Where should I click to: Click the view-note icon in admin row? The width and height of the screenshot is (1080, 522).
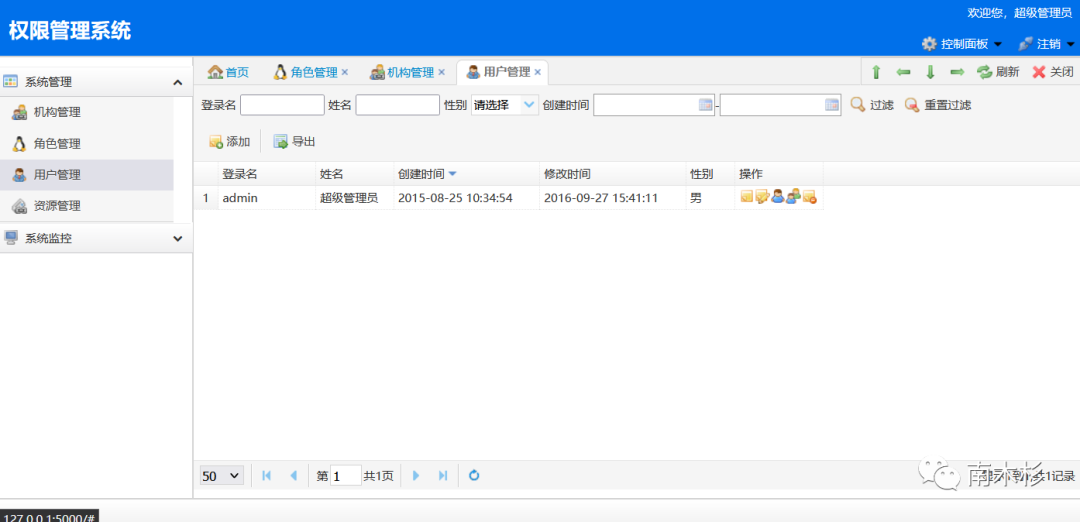pos(747,197)
